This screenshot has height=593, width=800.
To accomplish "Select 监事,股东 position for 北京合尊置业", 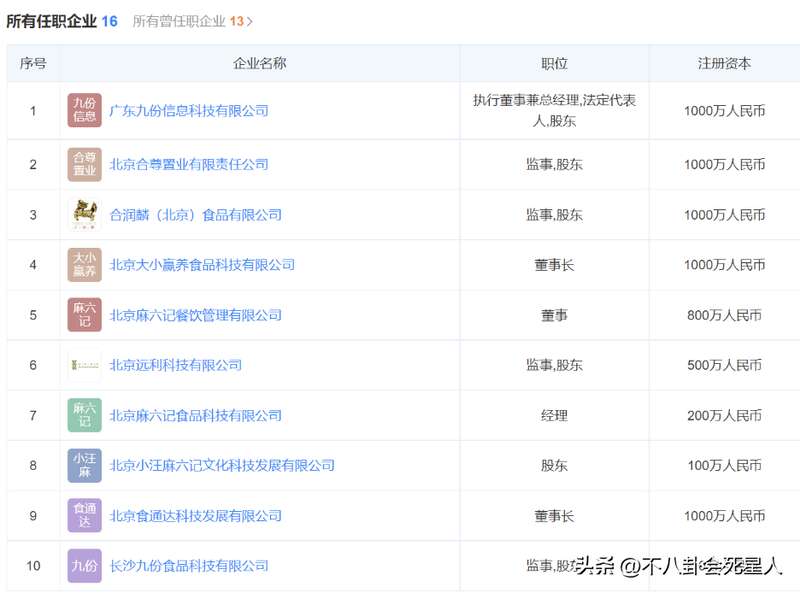I will [x=554, y=164].
